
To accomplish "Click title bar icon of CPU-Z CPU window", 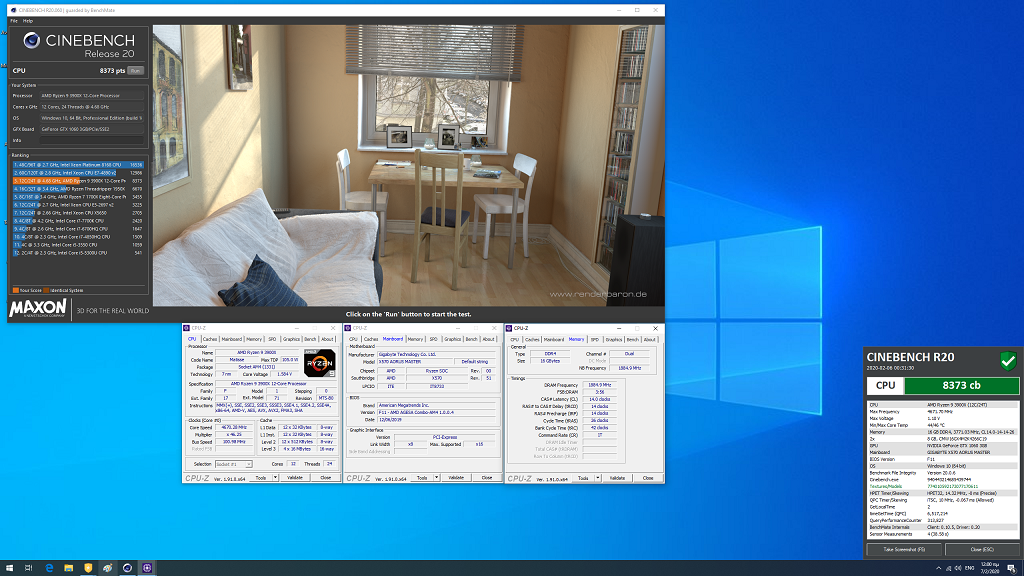I will tap(187, 328).
